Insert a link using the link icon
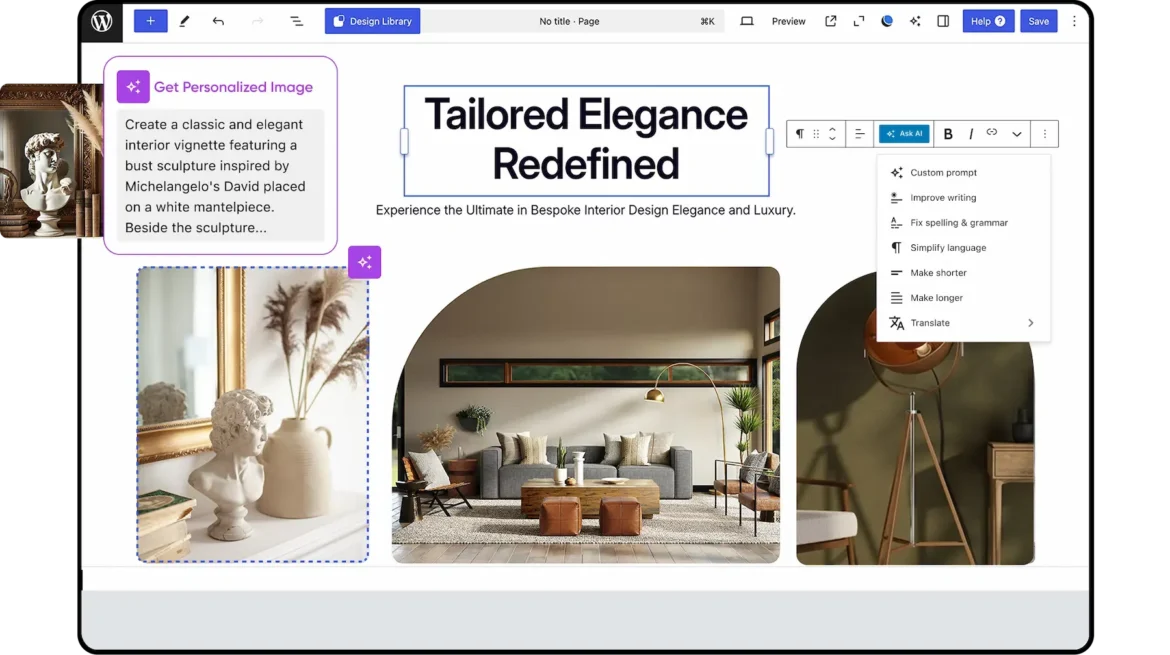This screenshot has height=655, width=1170. pyautogui.click(x=992, y=133)
